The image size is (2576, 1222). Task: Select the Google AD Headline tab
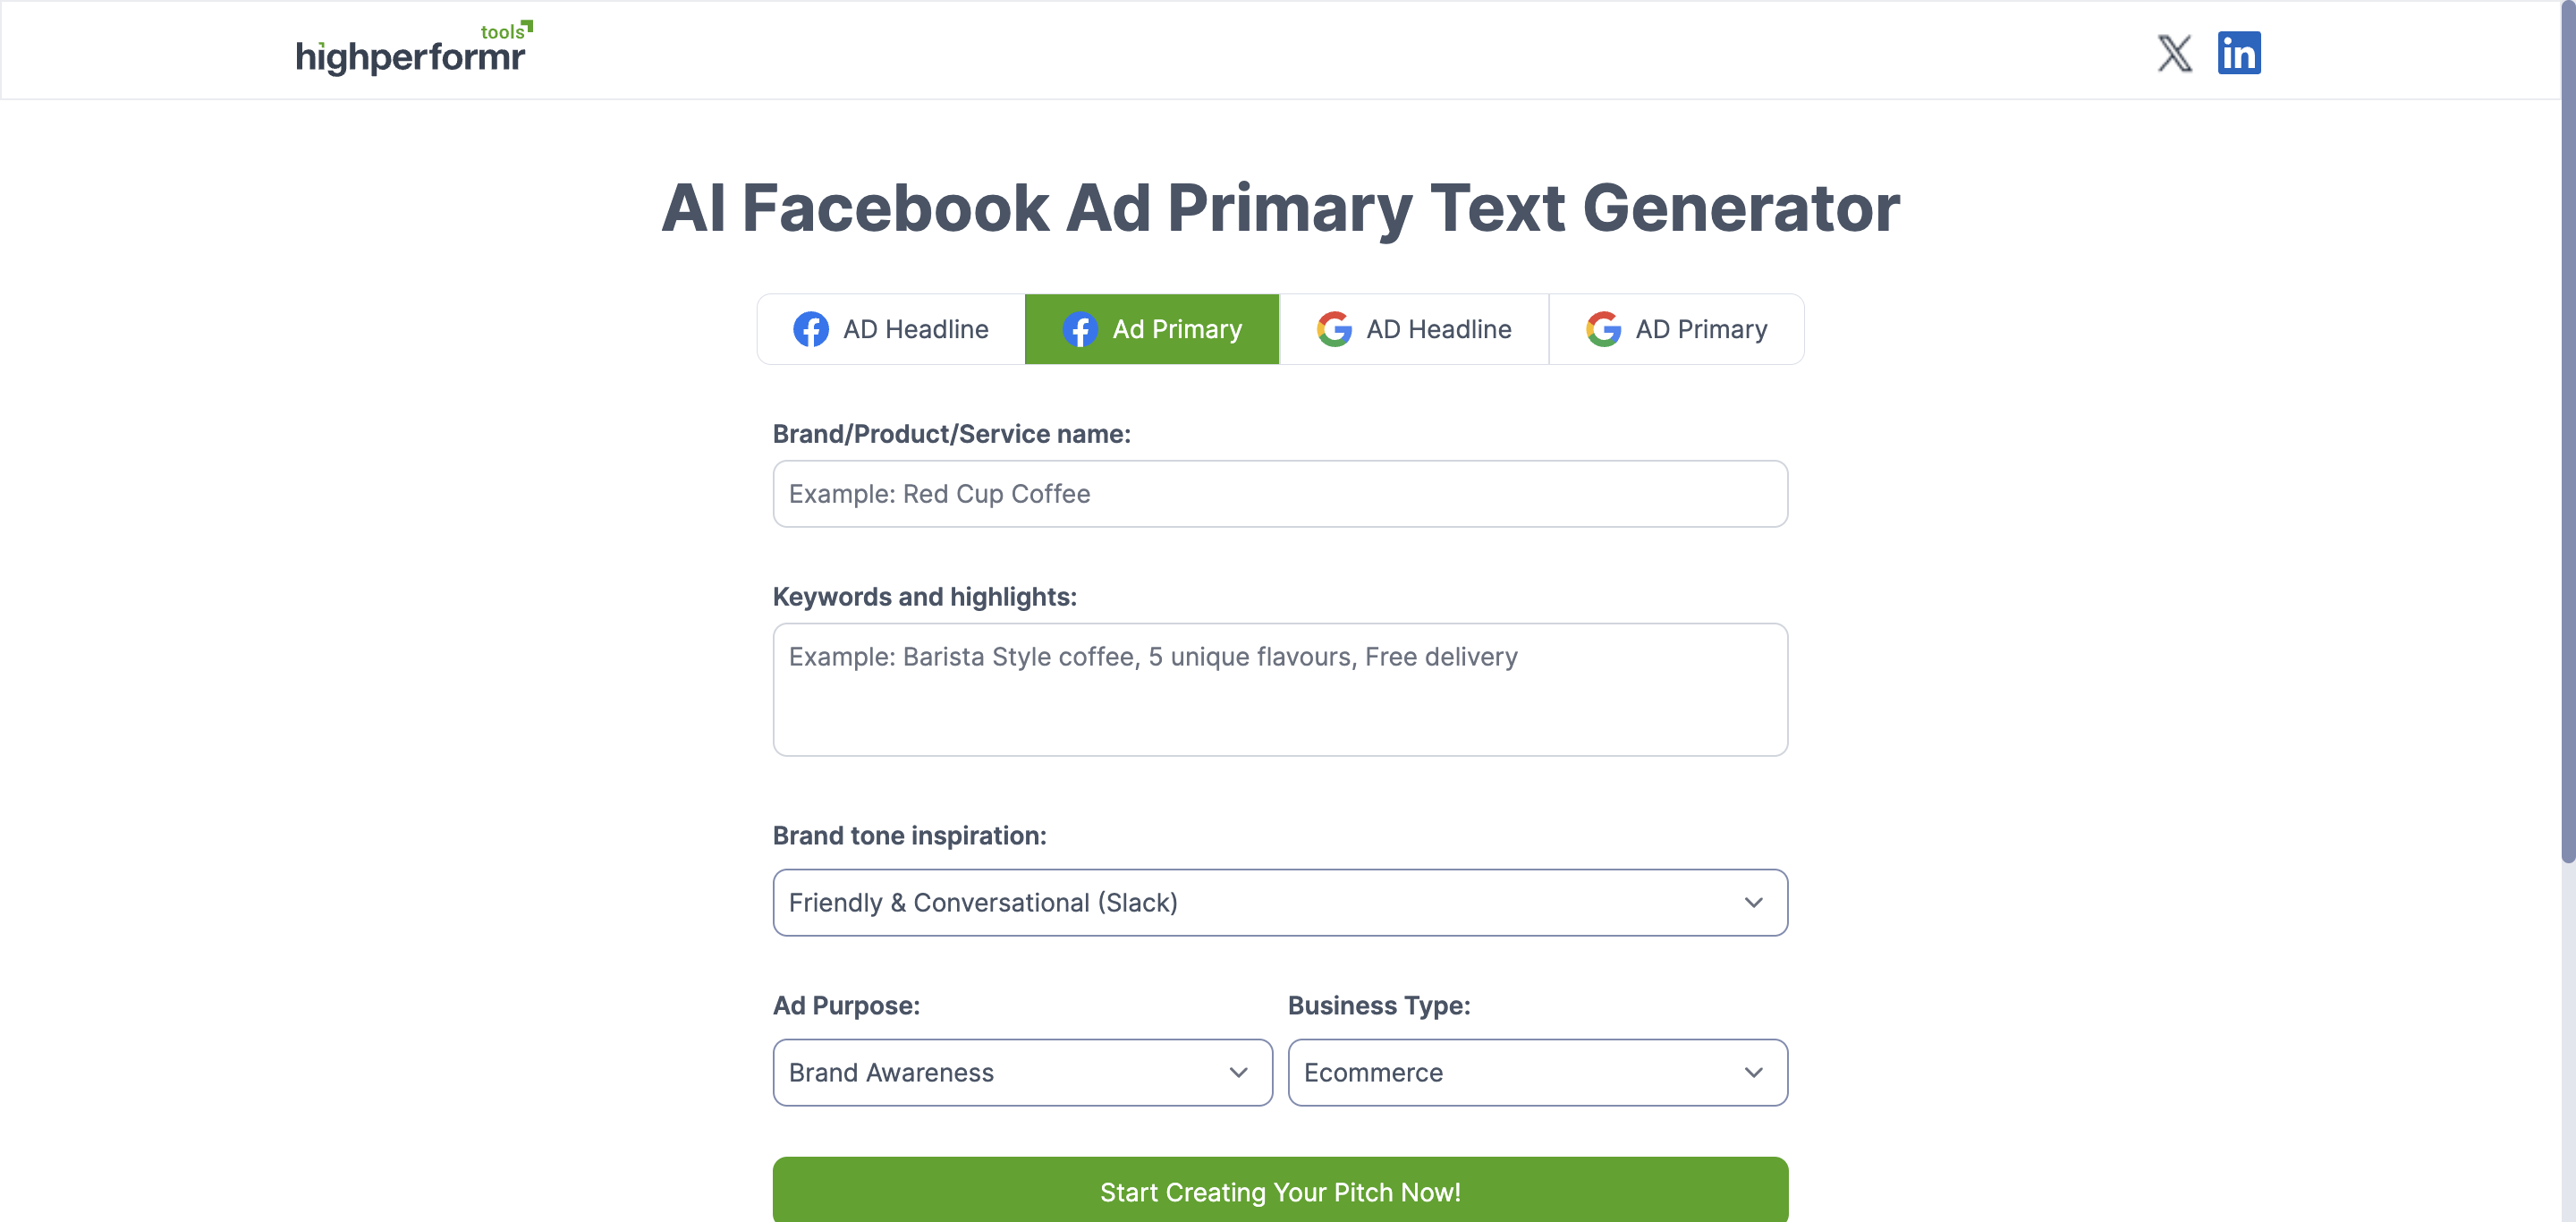pos(1413,329)
